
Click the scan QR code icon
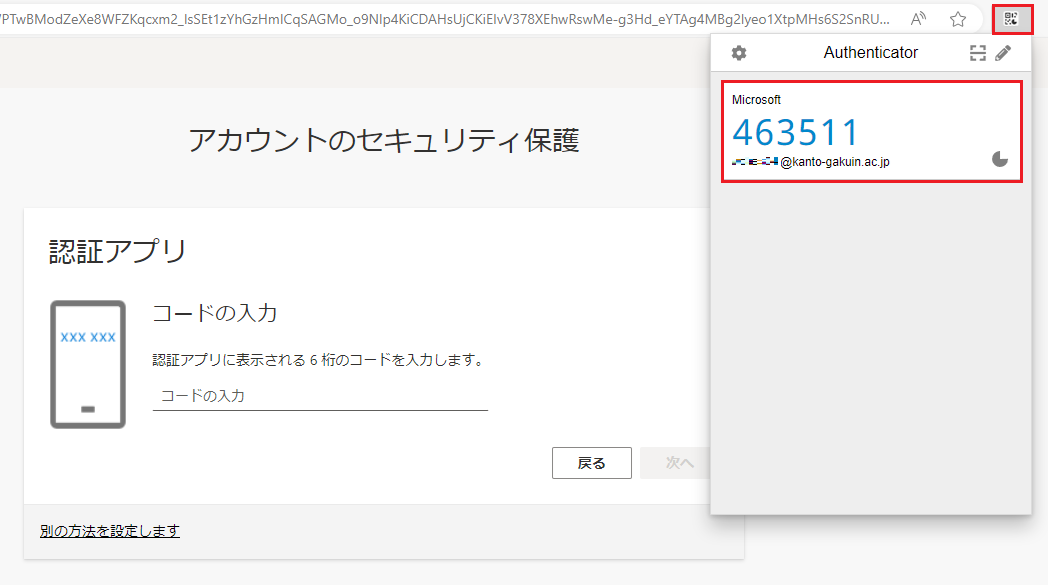[978, 53]
